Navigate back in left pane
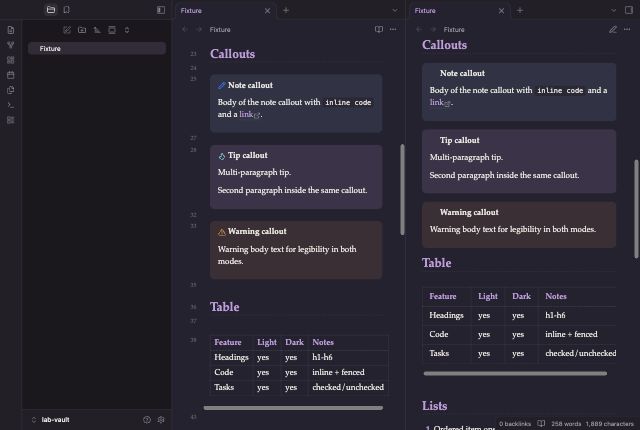 pyautogui.click(x=185, y=29)
